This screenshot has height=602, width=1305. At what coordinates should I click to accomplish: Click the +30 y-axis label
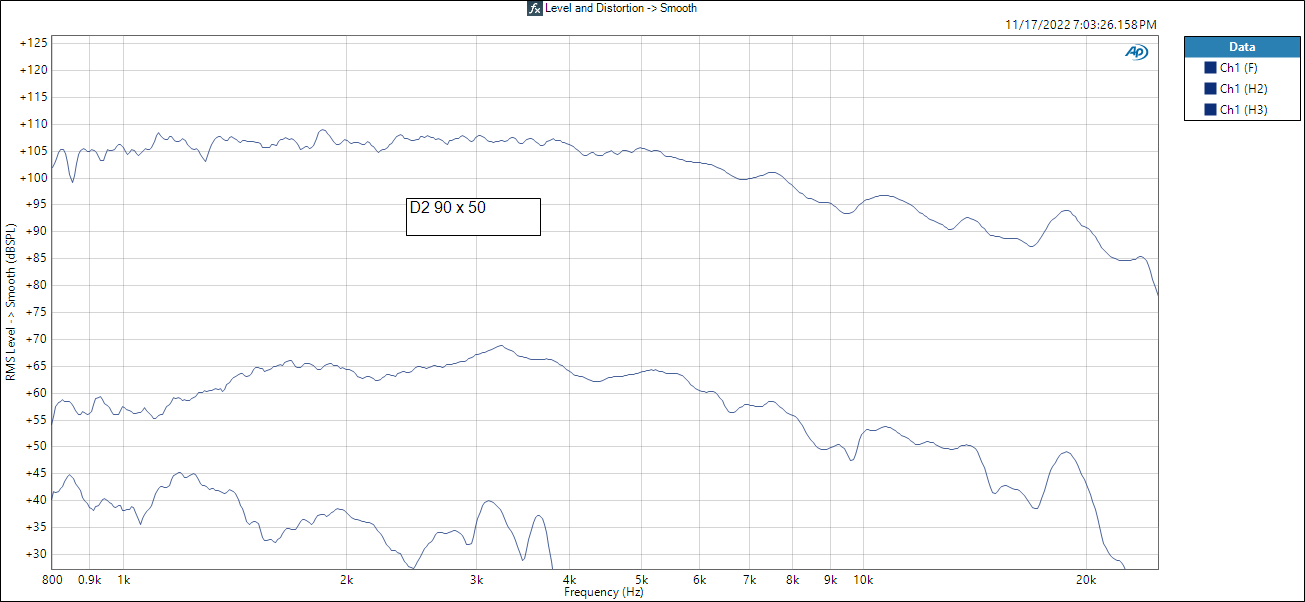tap(37, 554)
